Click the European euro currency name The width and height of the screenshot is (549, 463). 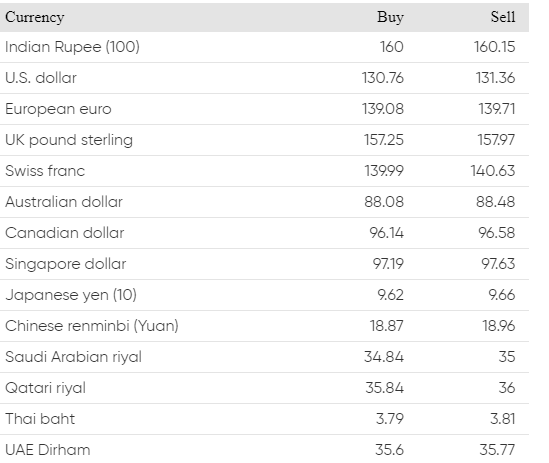pos(58,109)
